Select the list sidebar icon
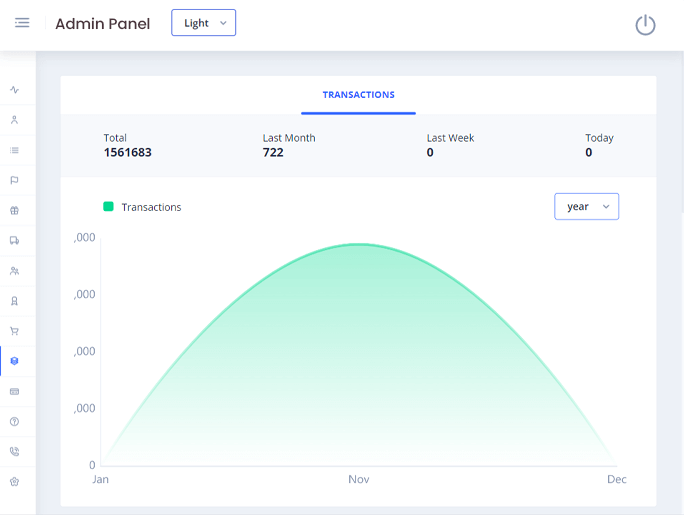Image resolution: width=684 pixels, height=515 pixels. (14, 150)
